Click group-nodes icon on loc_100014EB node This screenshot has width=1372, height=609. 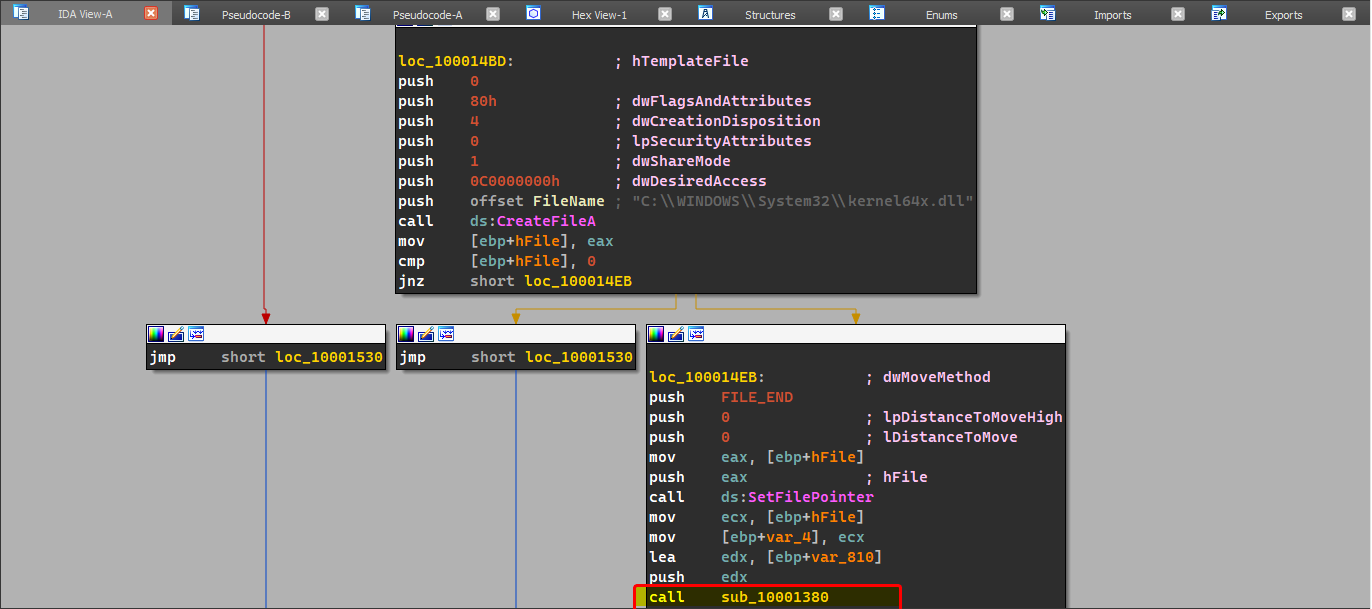coord(696,334)
